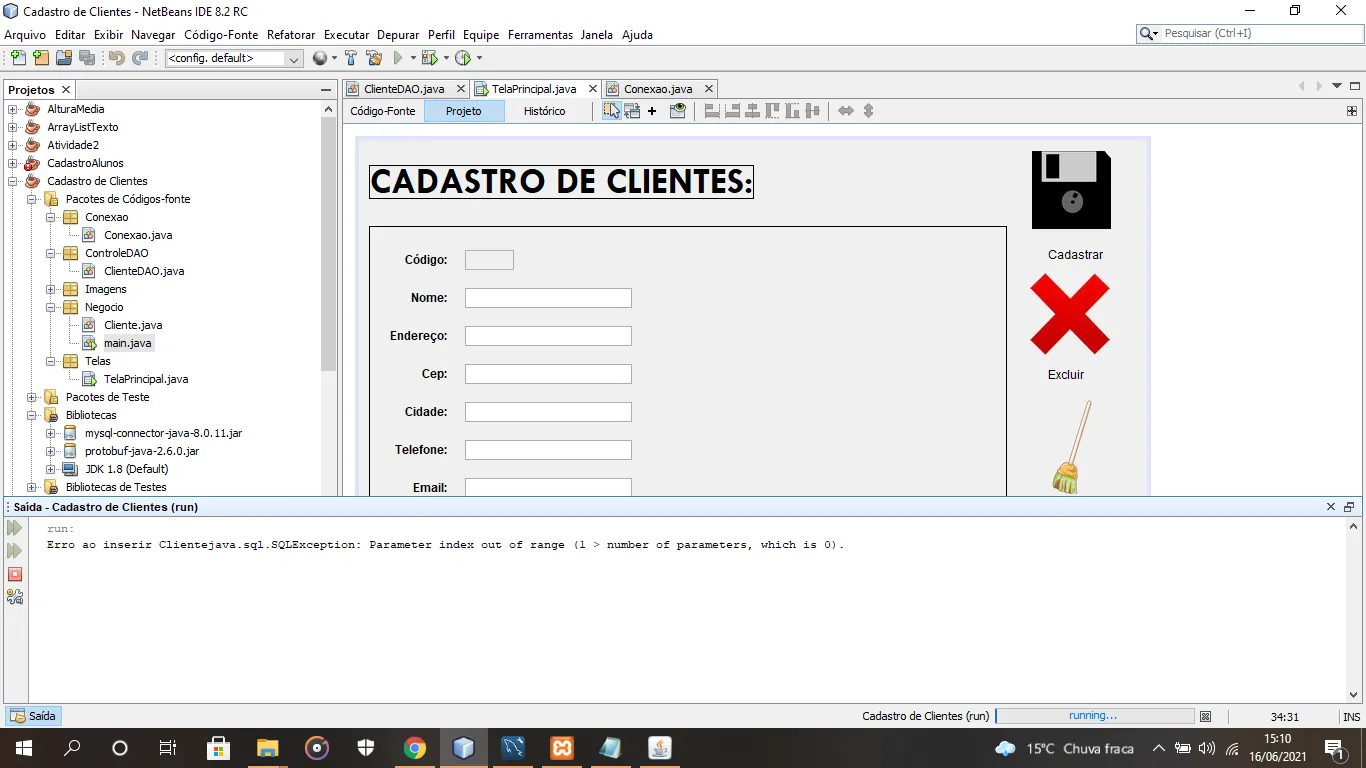The height and width of the screenshot is (768, 1366).
Task: Toggle Selection Mode in the designer toolbar
Action: coord(611,111)
